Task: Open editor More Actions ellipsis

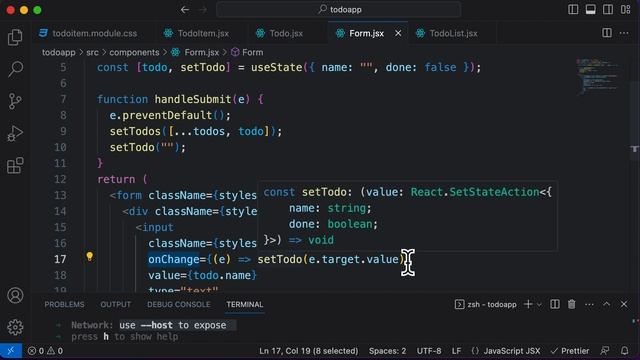Action: click(x=624, y=33)
